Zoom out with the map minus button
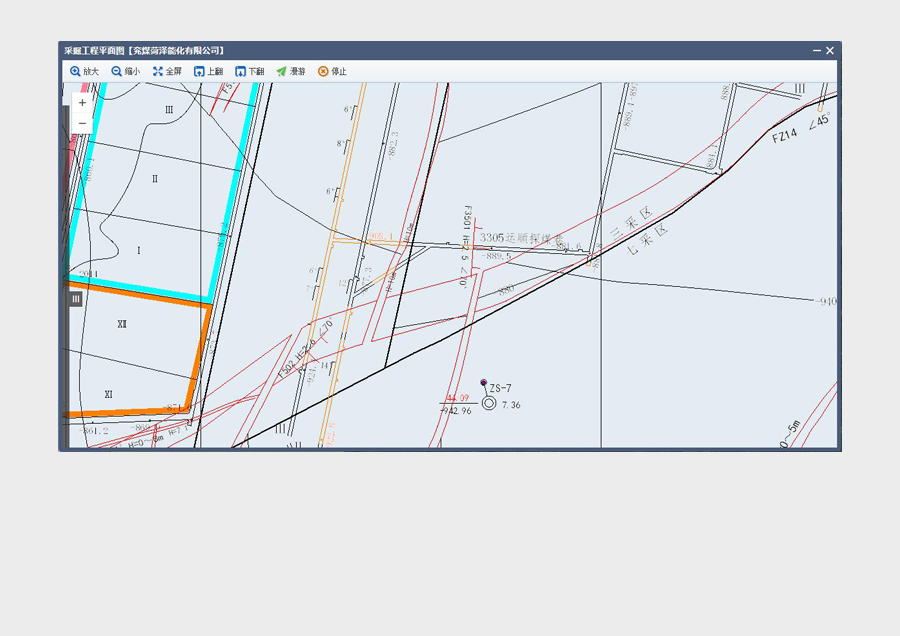Image resolution: width=900 pixels, height=636 pixels. point(82,123)
